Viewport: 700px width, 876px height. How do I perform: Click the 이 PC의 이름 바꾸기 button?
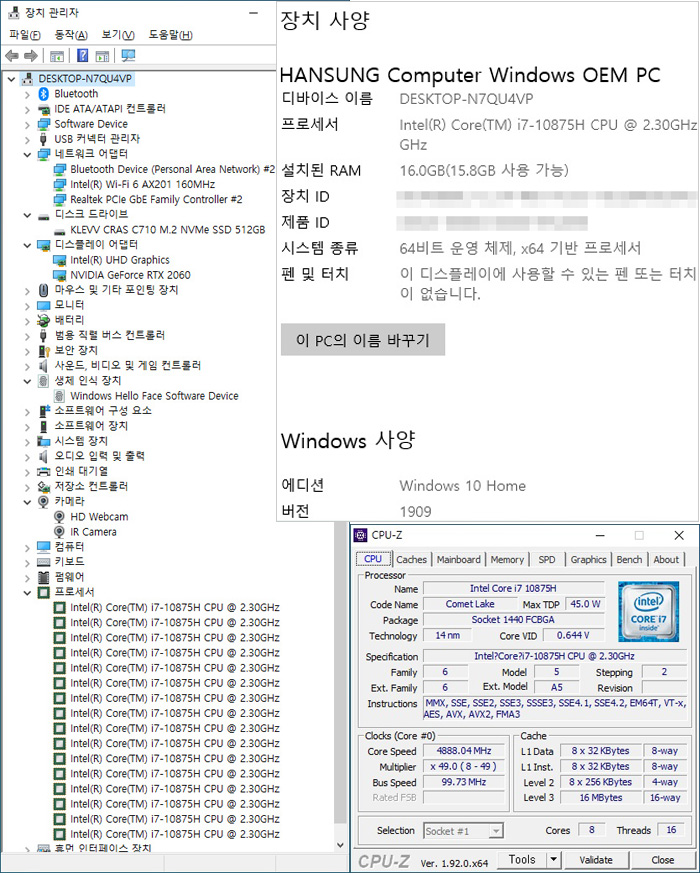click(x=363, y=340)
